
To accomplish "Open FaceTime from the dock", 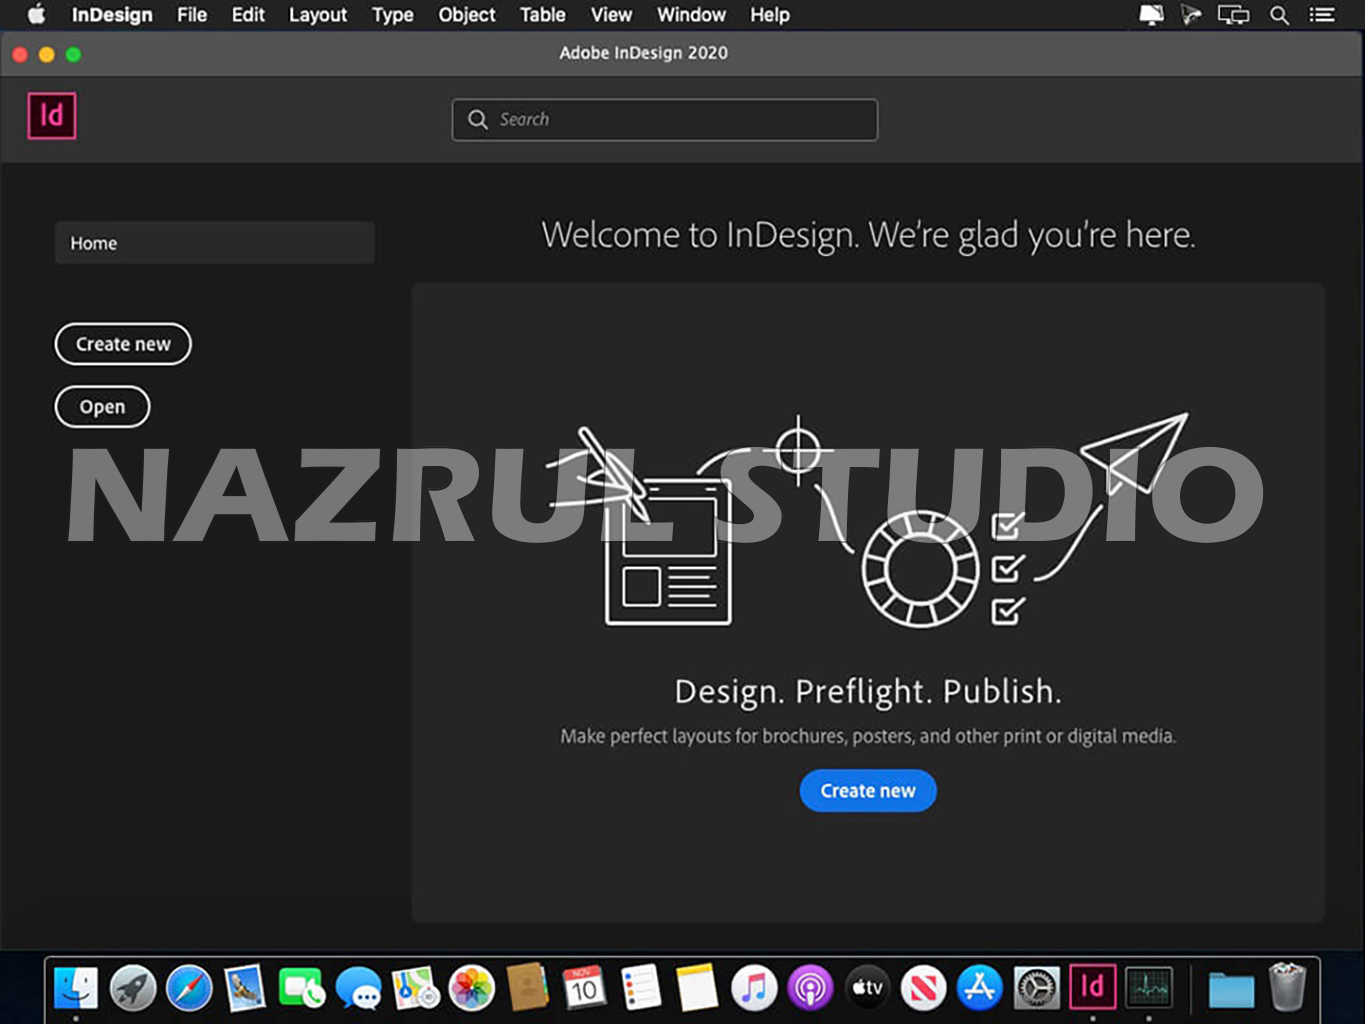I will [x=302, y=989].
